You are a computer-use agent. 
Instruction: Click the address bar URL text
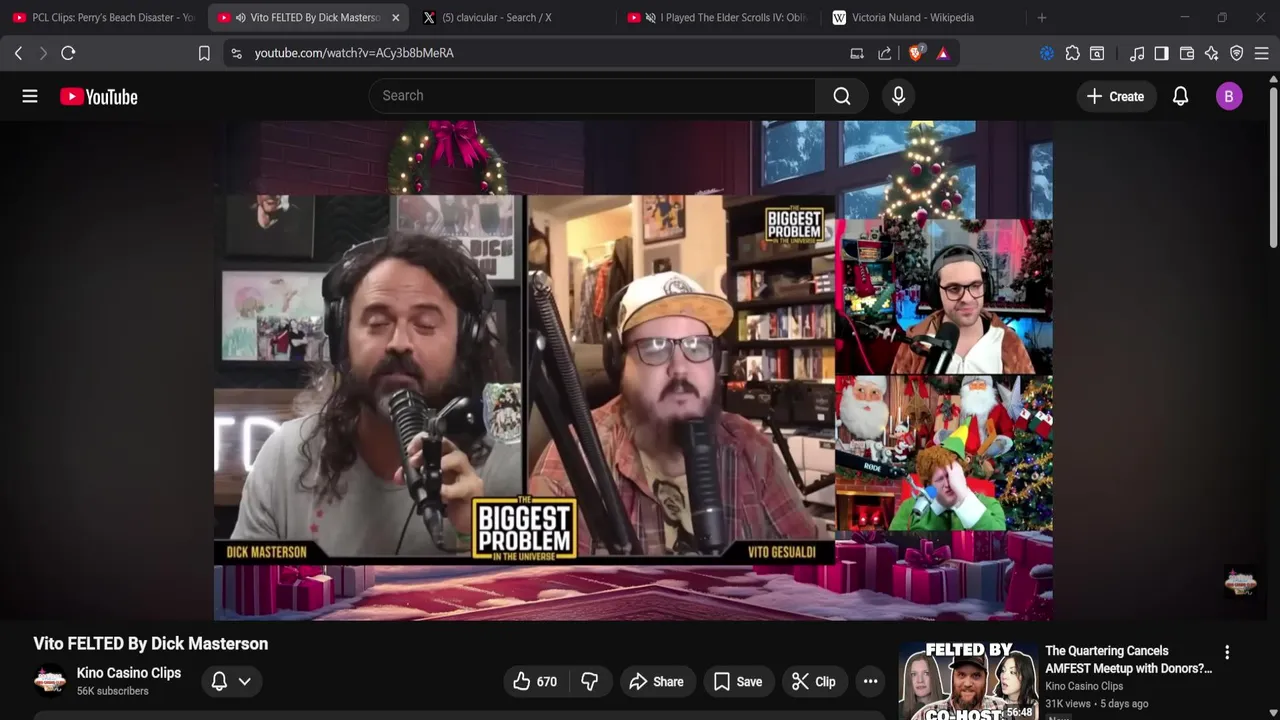click(354, 53)
